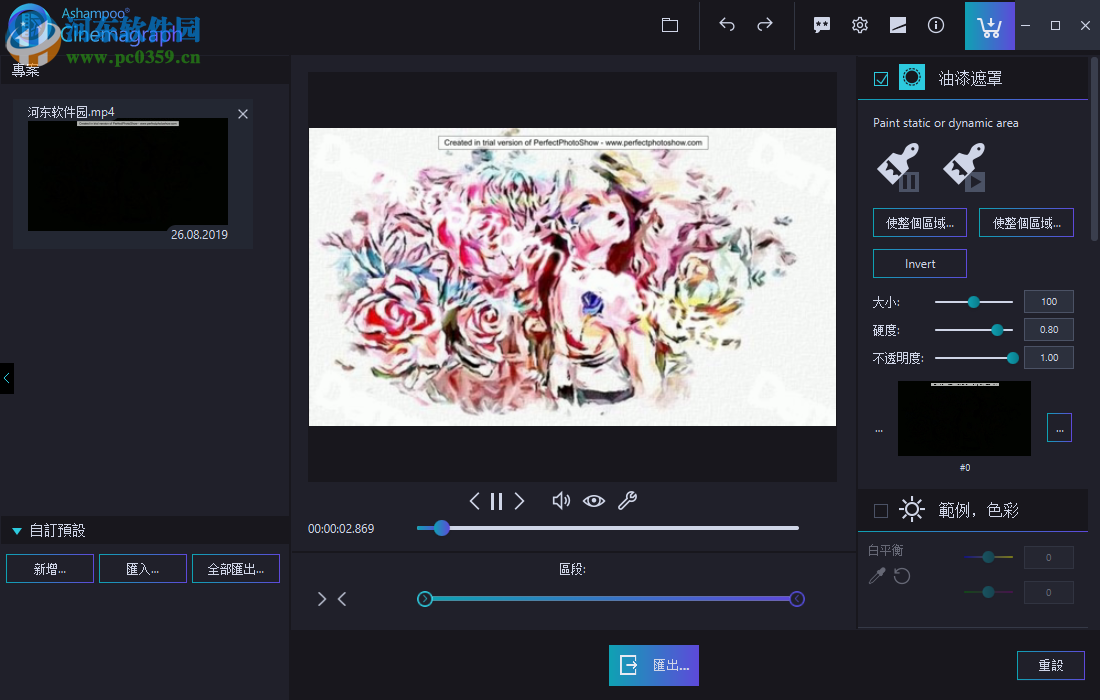The height and width of the screenshot is (700, 1100).
Task: Click the 專案 panel label
Action: coord(25,71)
